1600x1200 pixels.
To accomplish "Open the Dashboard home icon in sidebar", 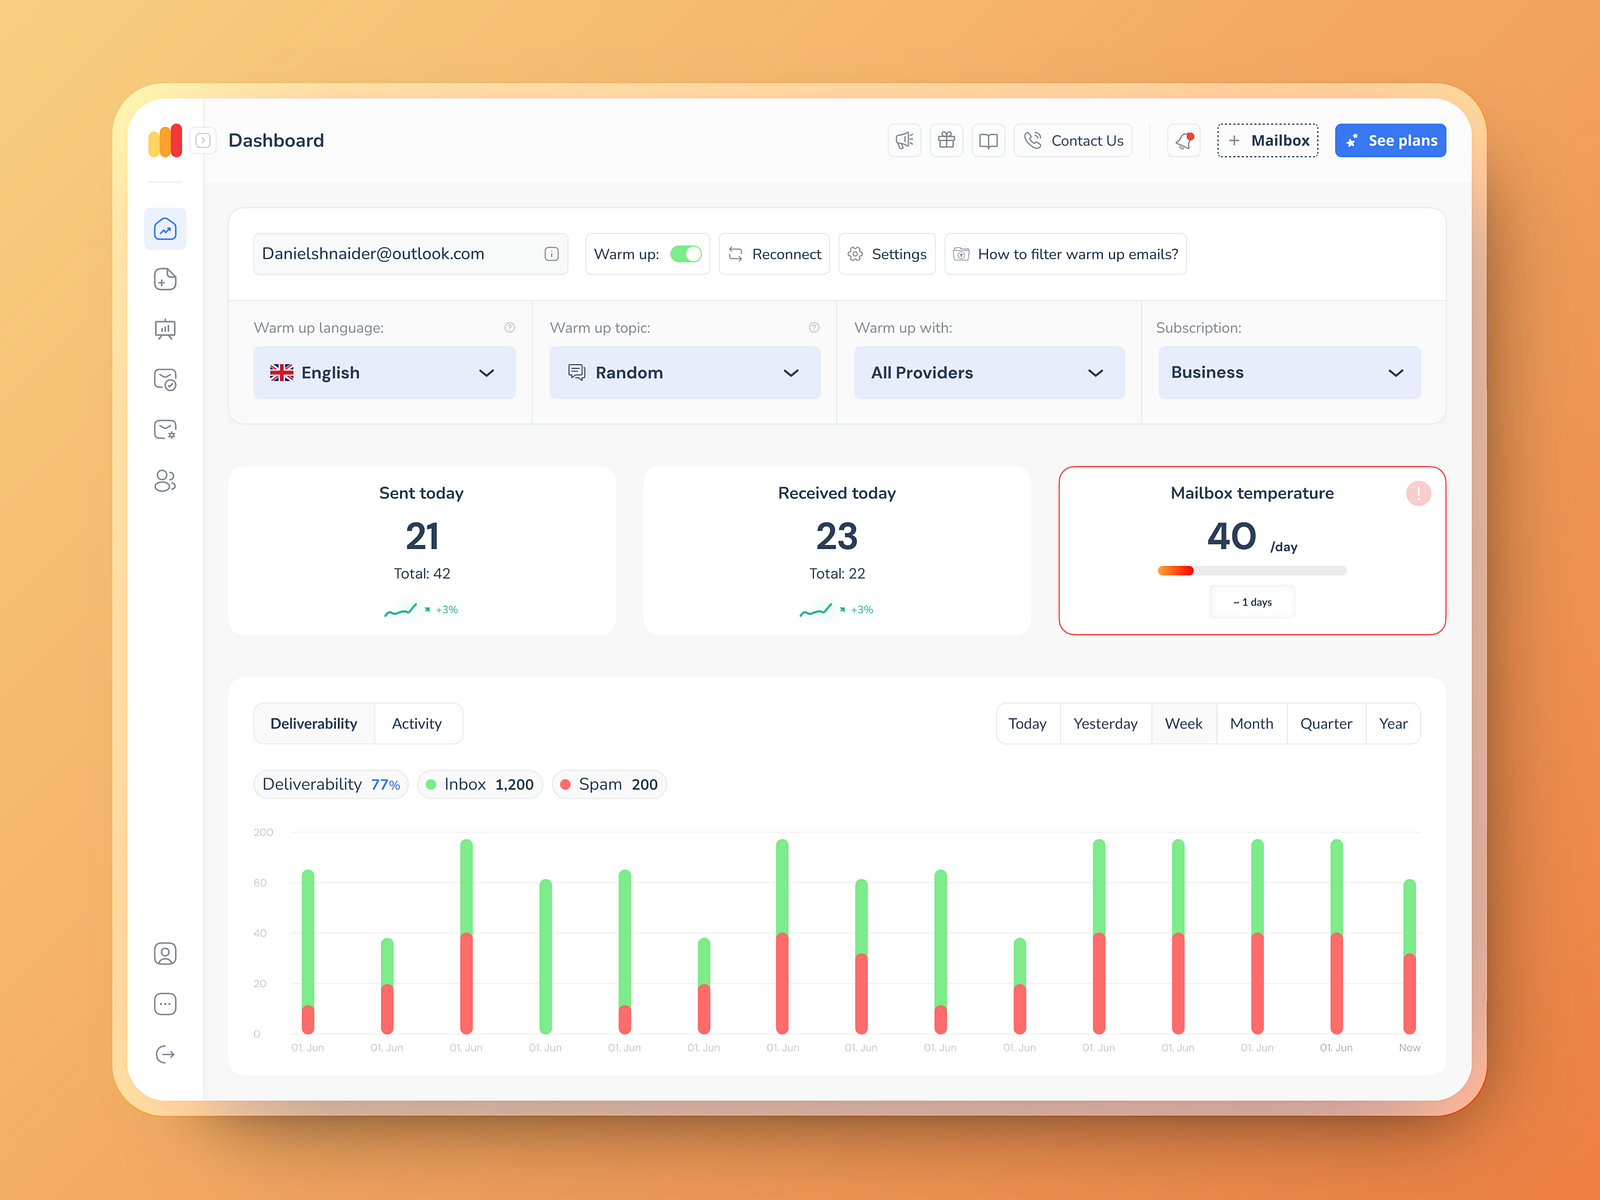I will pos(165,228).
